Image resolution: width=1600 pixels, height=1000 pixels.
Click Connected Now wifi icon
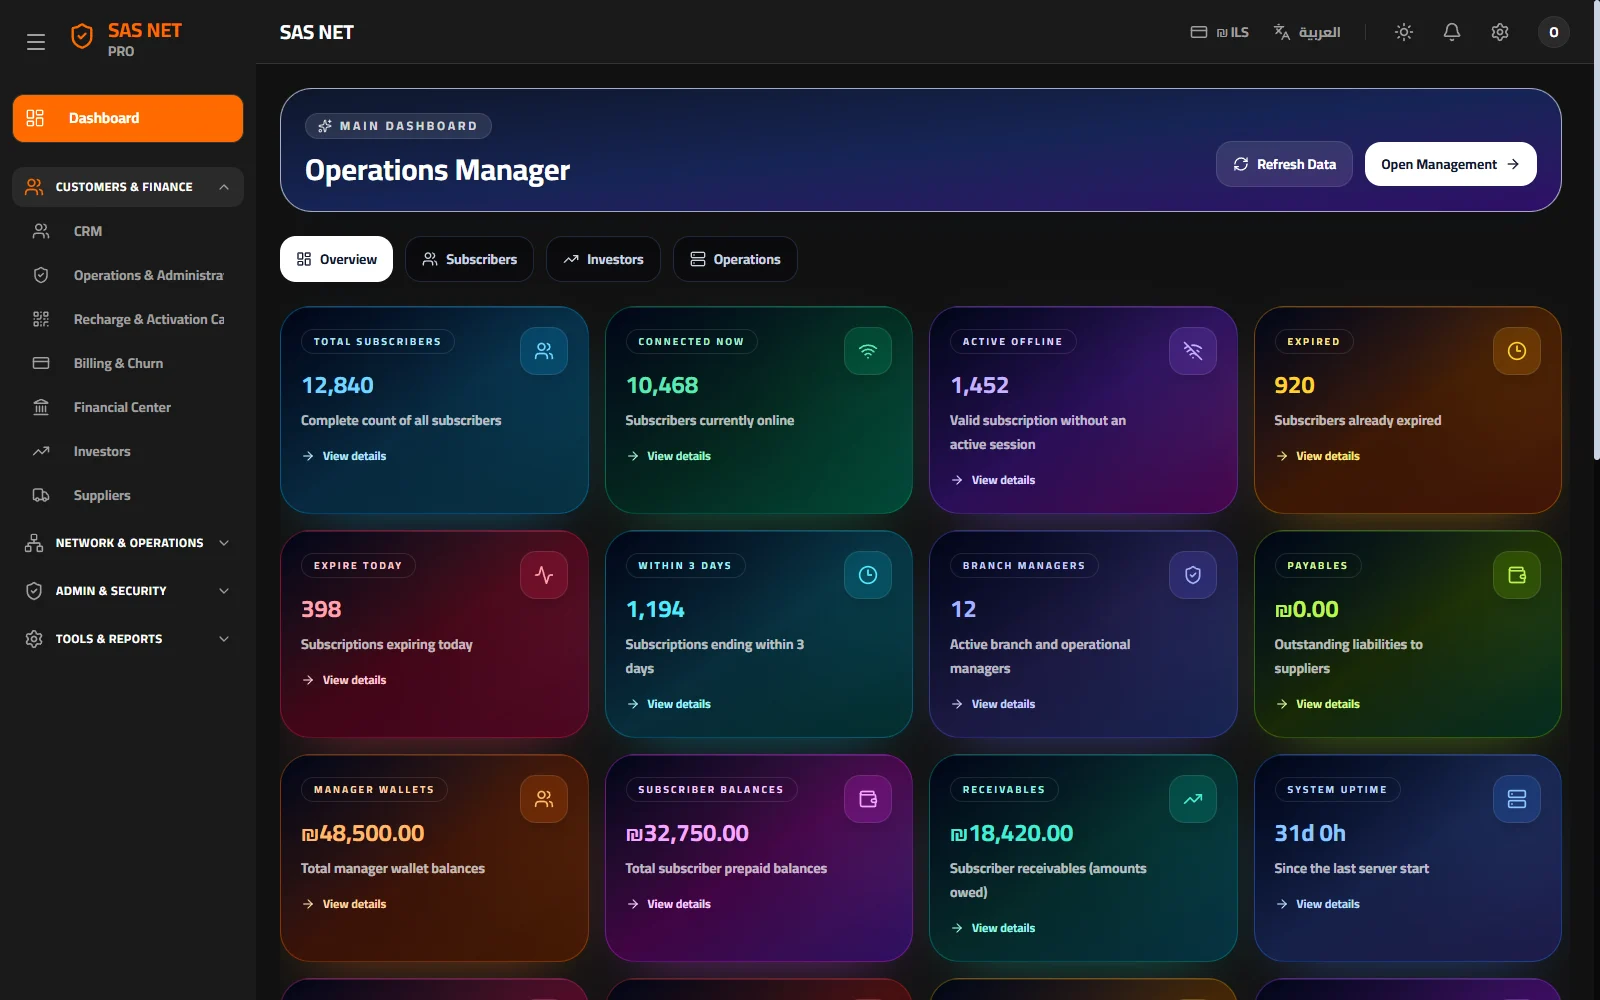click(x=868, y=351)
